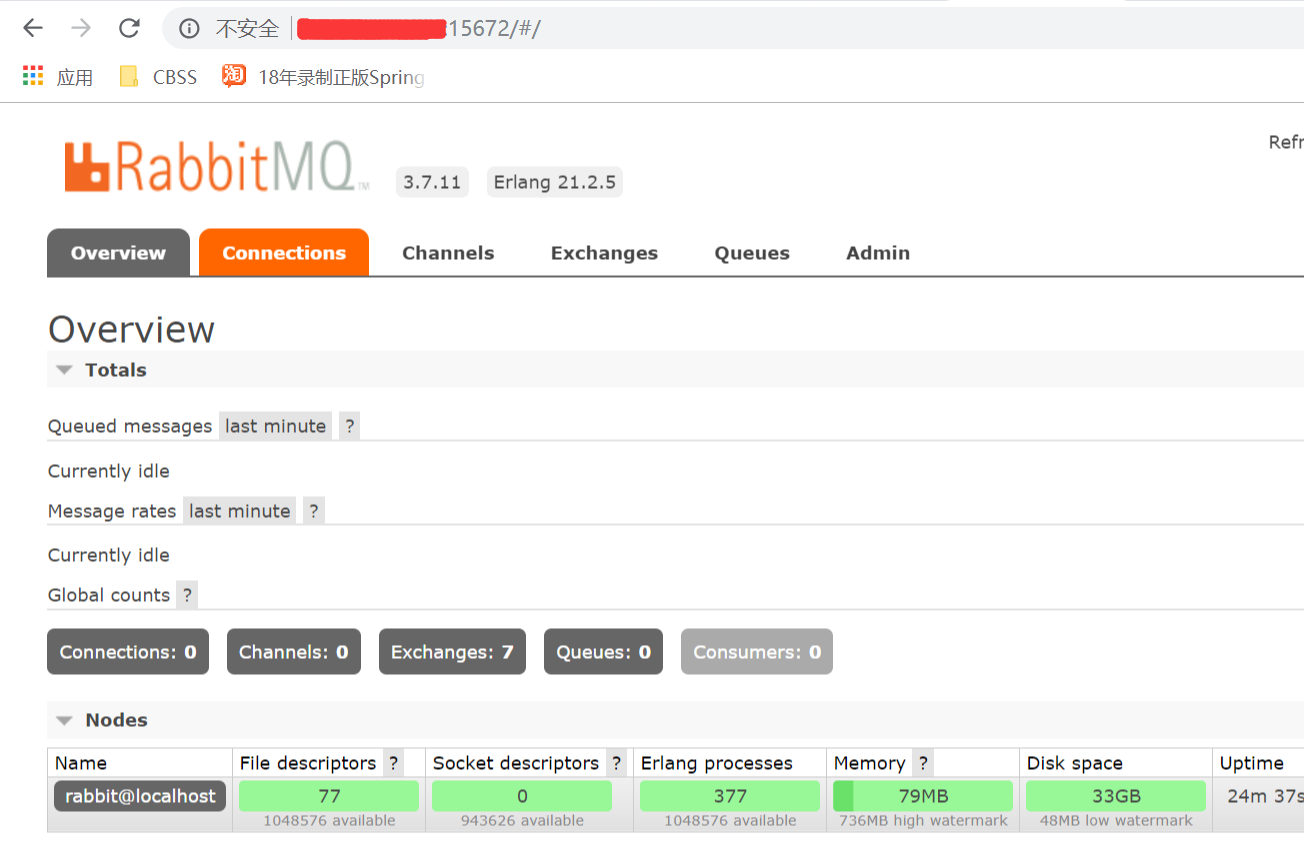Click the browser back arrow
Screen dimensions: 1304x857
point(33,27)
